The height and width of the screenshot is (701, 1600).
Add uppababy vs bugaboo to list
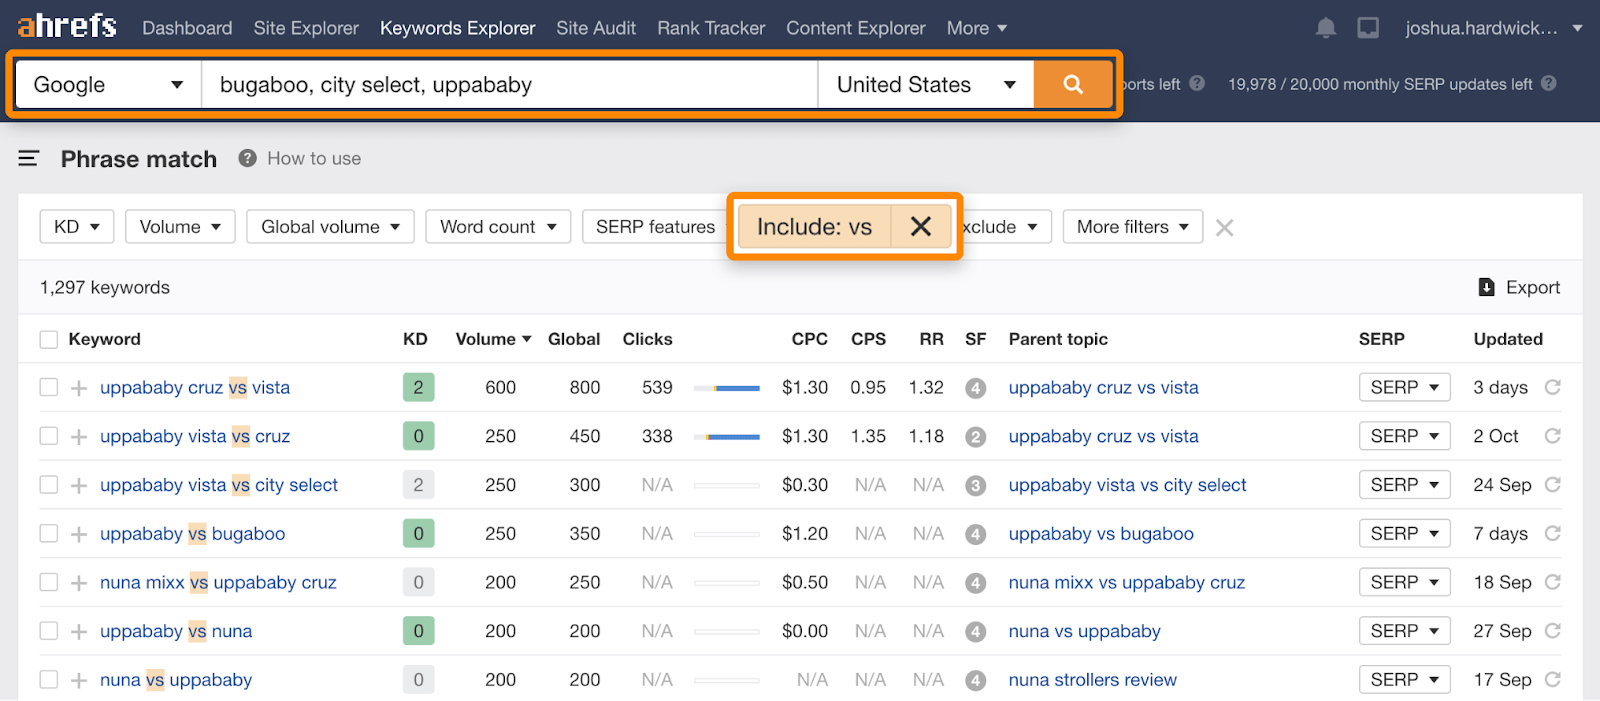(79, 534)
